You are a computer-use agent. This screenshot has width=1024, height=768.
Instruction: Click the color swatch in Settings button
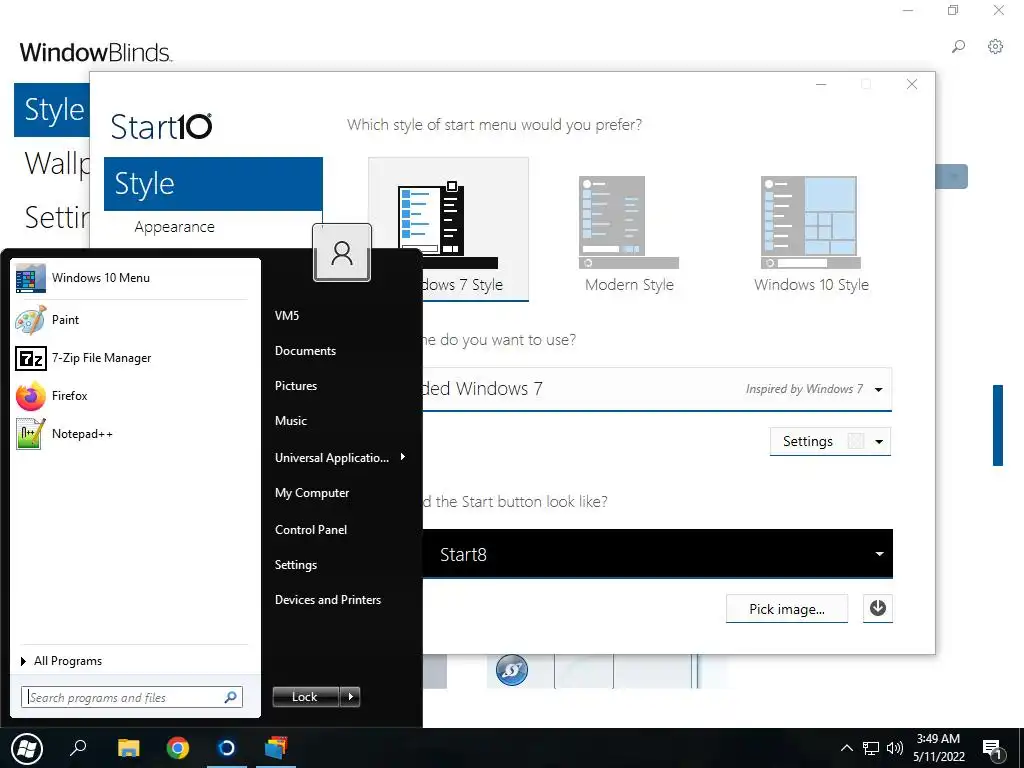[856, 441]
